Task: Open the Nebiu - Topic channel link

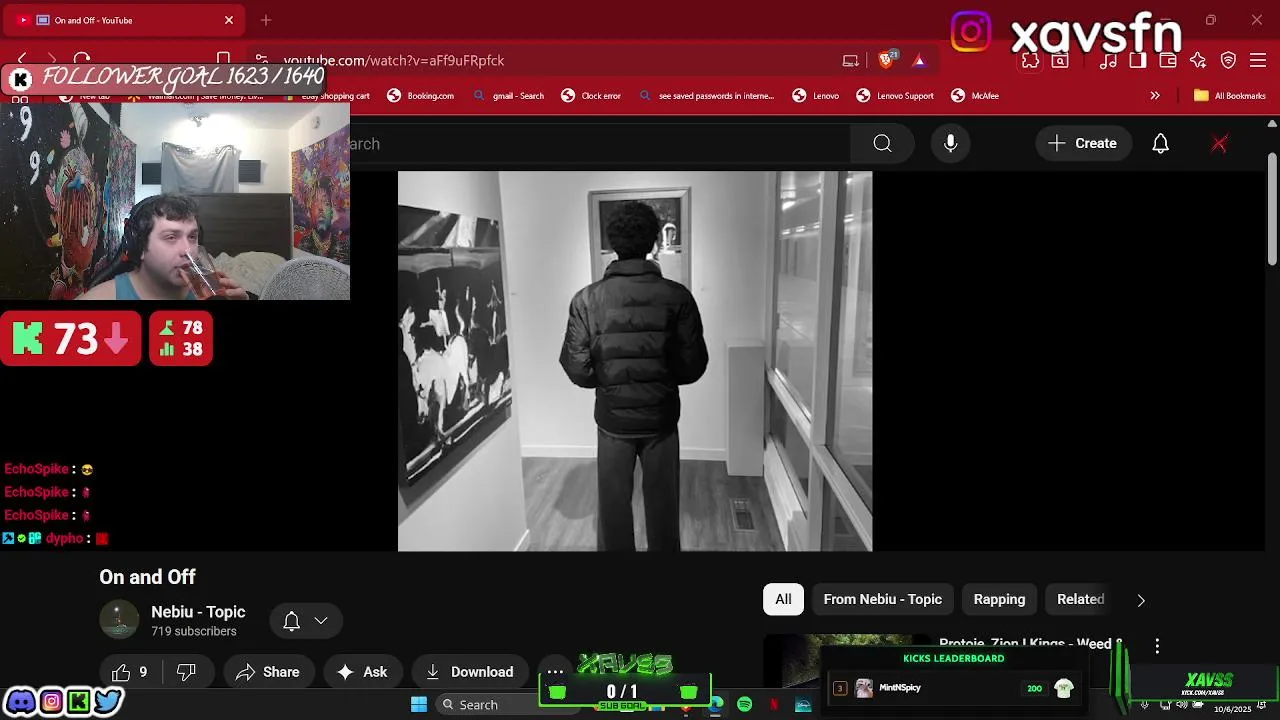Action: [198, 612]
